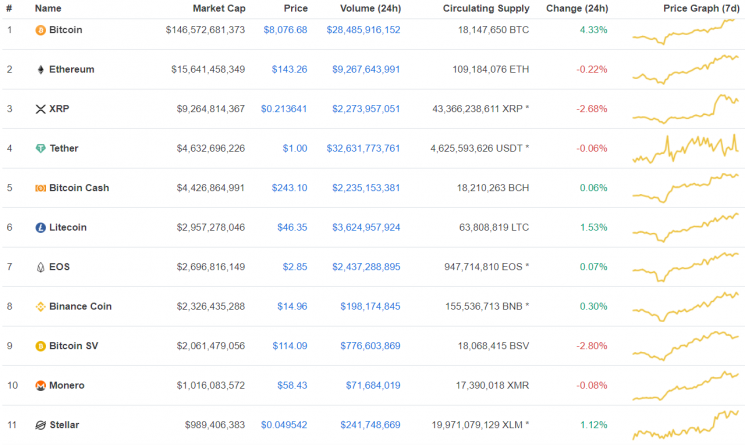Open the Binance Coin name link
Image resolution: width=745 pixels, height=445 pixels.
[x=80, y=306]
